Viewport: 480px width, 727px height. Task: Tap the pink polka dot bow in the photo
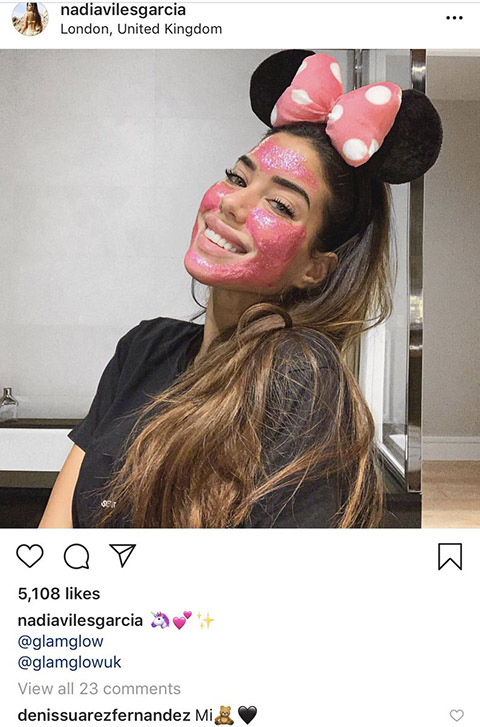click(x=338, y=108)
